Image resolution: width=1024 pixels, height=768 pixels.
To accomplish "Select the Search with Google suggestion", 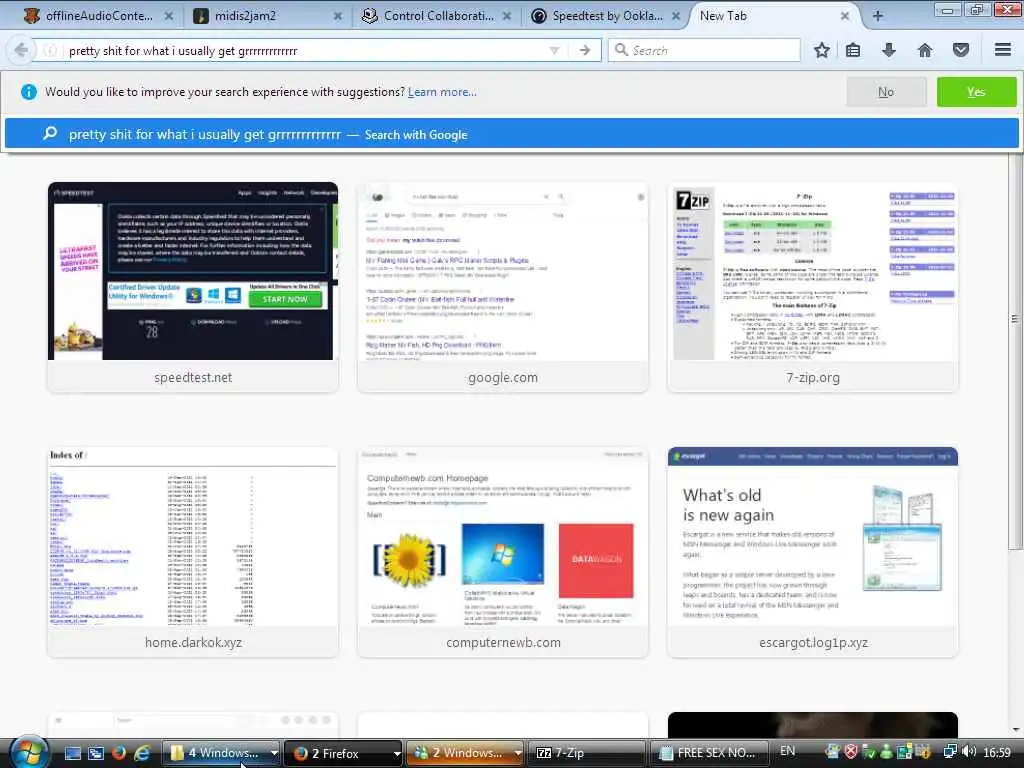I will tap(511, 135).
